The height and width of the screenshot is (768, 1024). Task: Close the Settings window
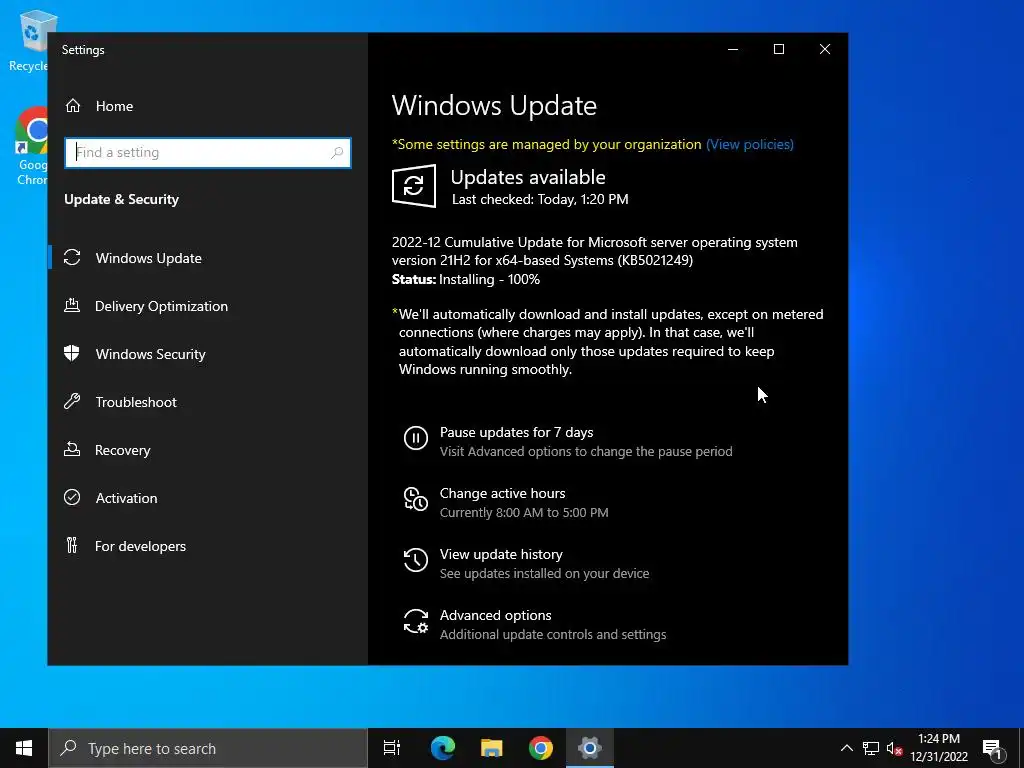(825, 50)
